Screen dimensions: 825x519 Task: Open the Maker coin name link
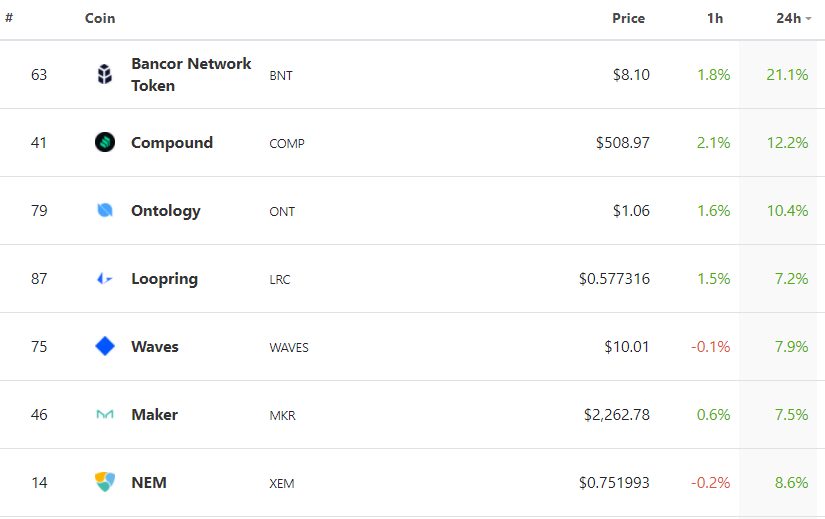pyautogui.click(x=154, y=415)
